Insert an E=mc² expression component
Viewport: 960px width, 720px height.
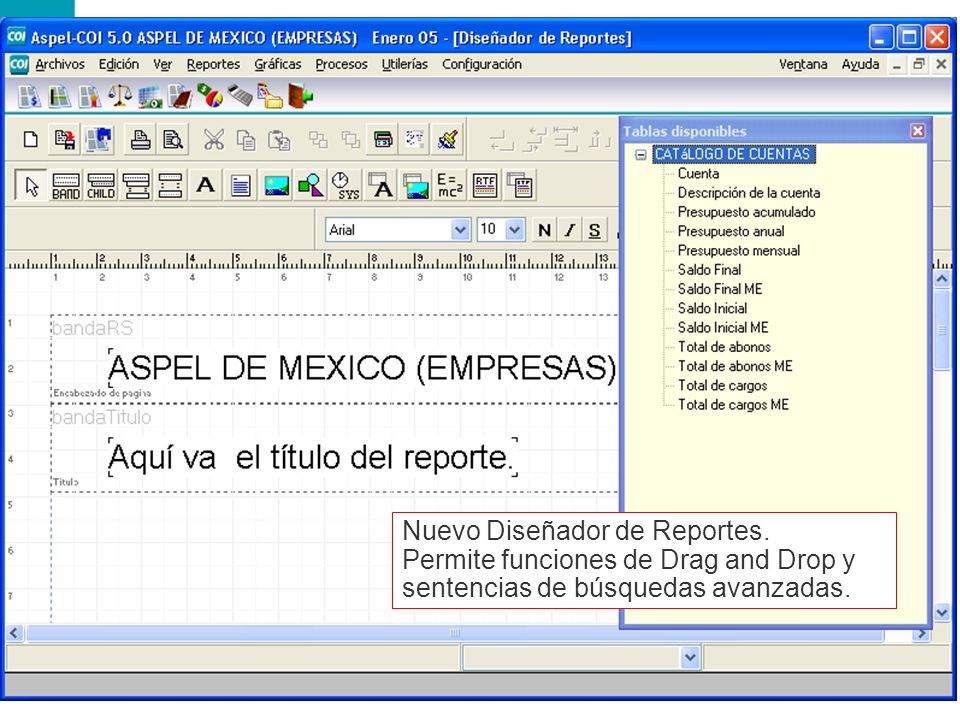[449, 186]
